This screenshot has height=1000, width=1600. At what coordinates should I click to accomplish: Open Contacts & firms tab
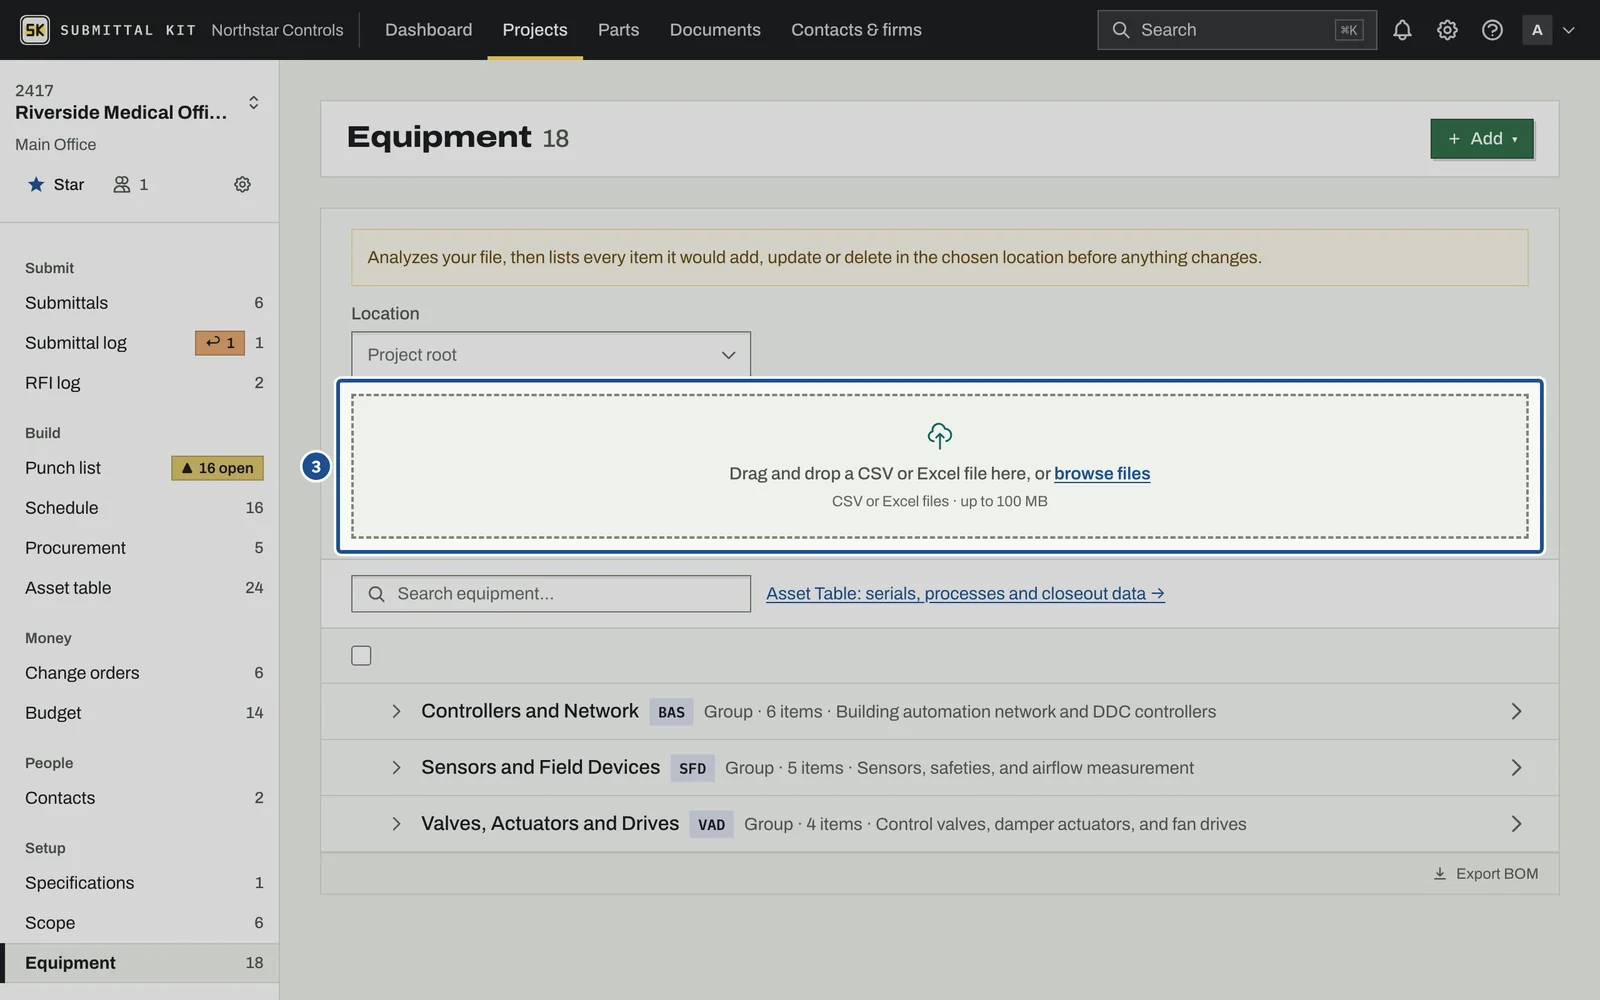coord(856,30)
